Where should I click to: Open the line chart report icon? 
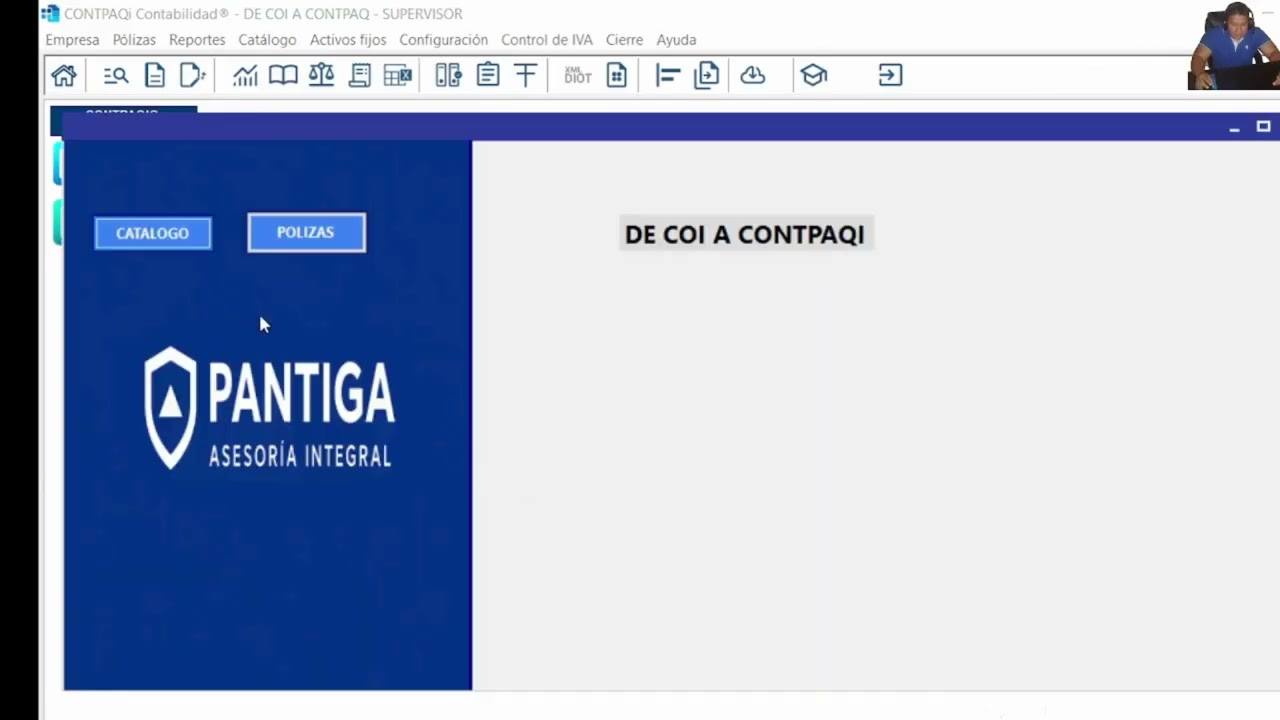click(245, 75)
